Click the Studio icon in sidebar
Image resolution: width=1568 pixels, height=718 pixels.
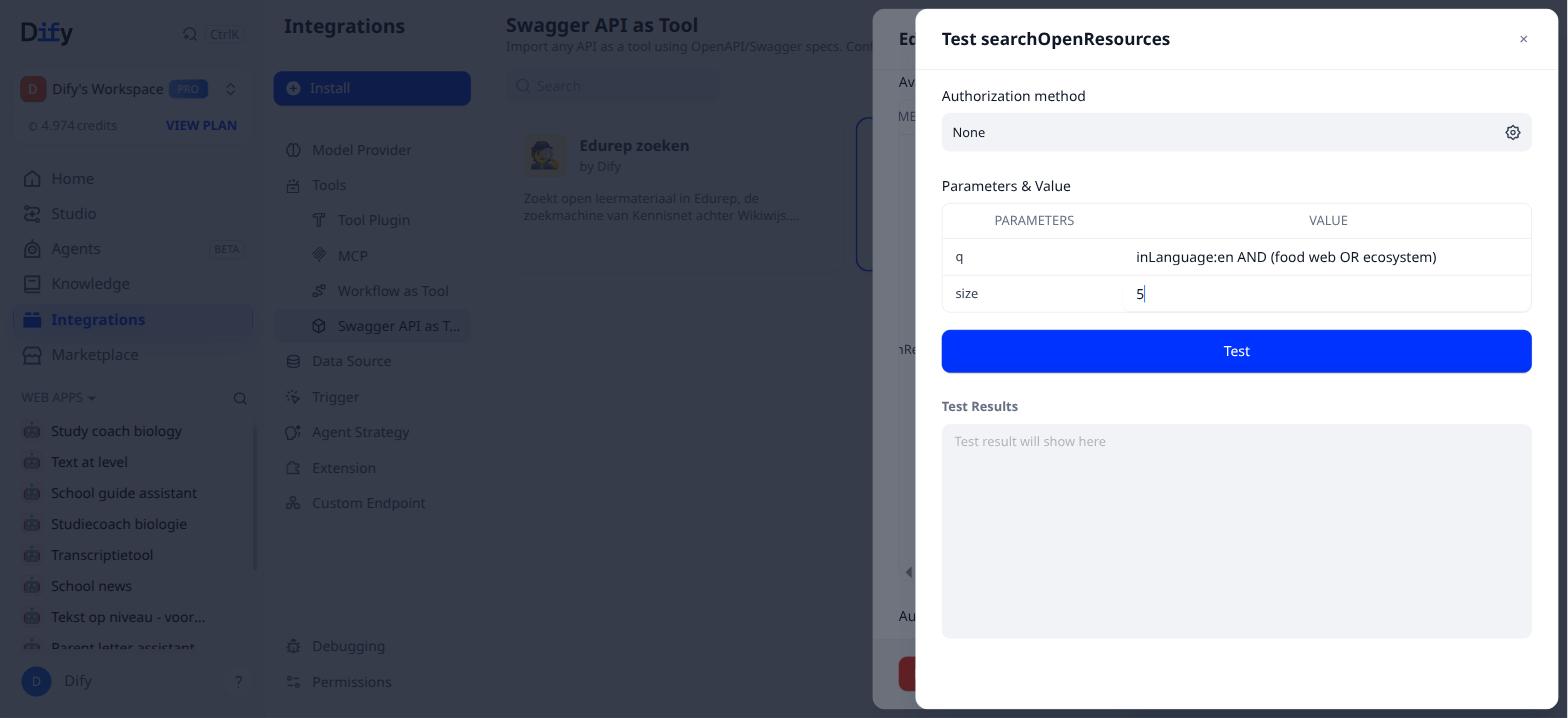pyautogui.click(x=32, y=214)
